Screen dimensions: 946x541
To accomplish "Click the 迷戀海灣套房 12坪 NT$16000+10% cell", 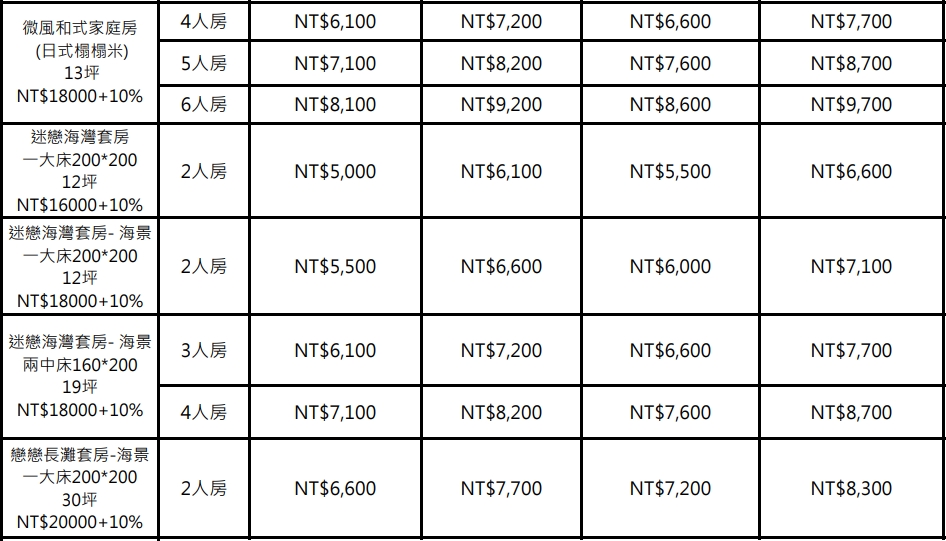I will coord(80,171).
